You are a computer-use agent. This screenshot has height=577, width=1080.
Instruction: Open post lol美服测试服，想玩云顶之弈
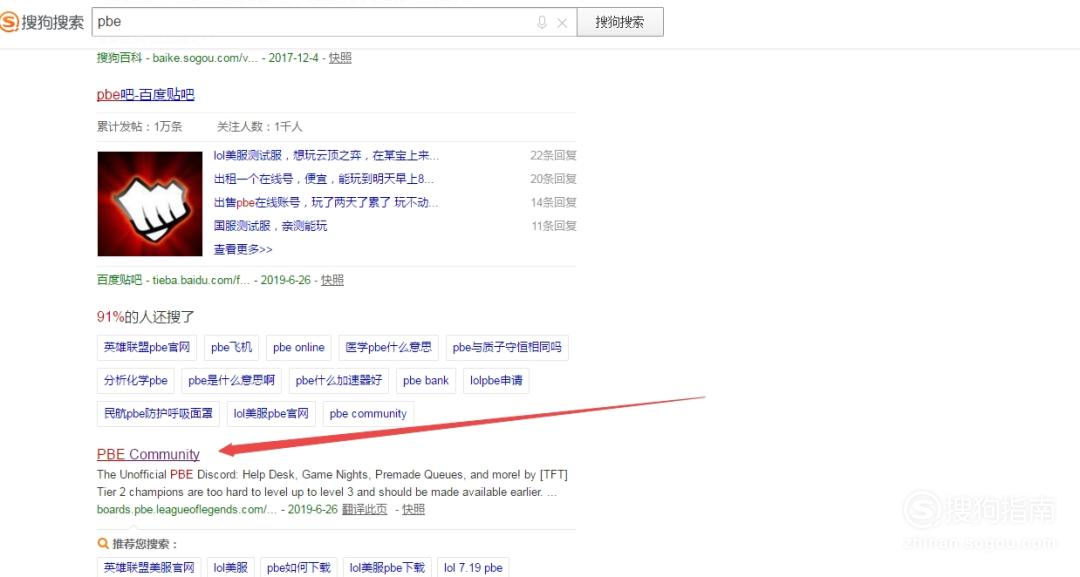(326, 156)
